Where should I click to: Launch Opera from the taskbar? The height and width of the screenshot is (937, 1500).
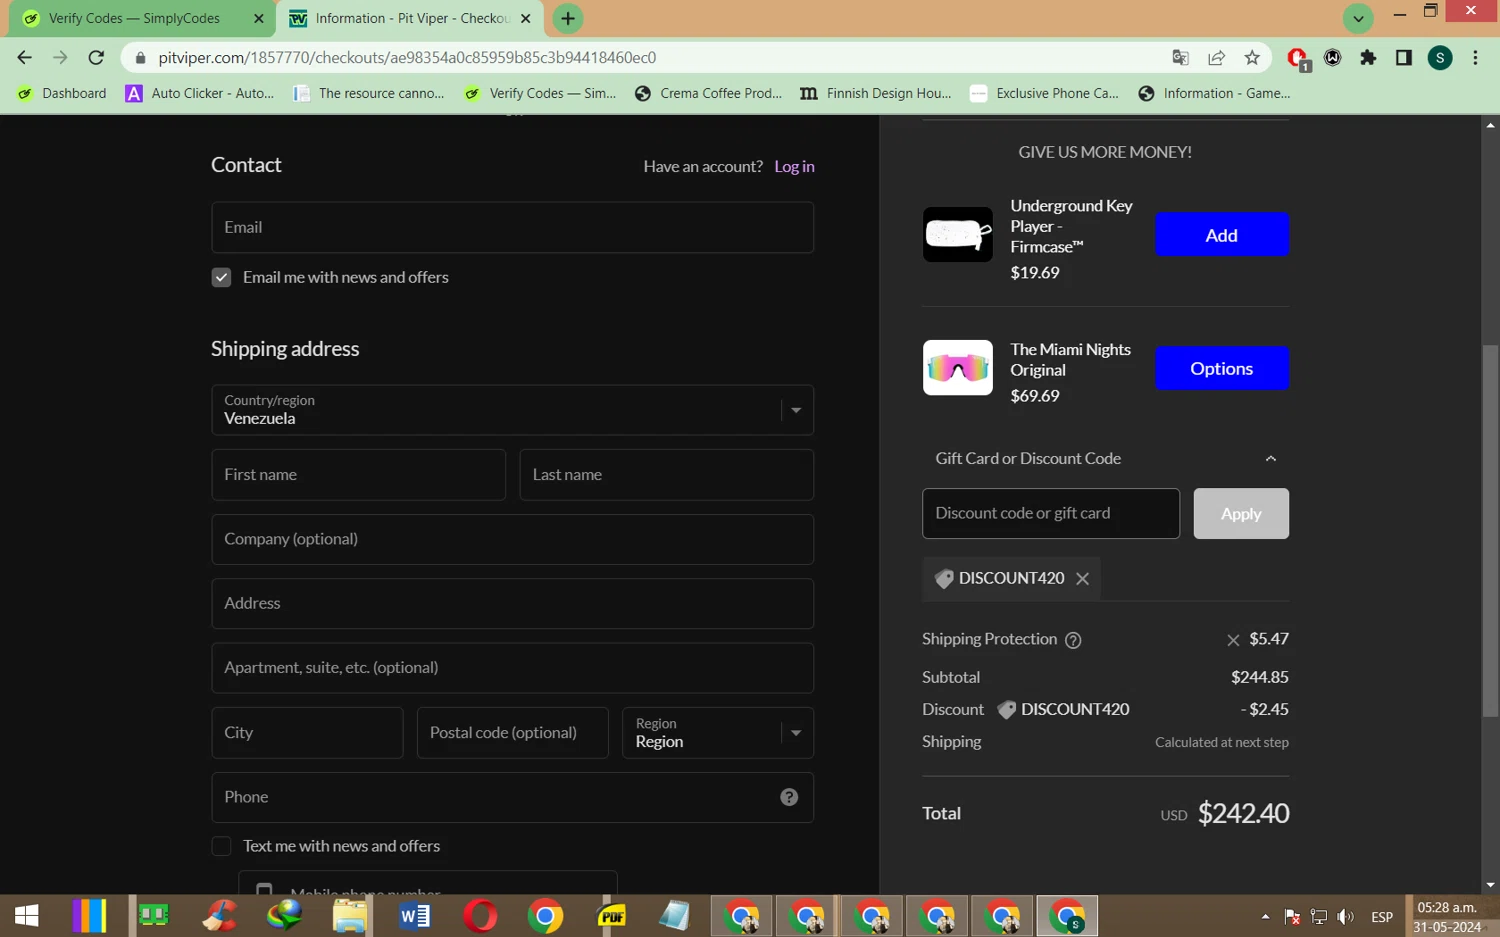click(x=480, y=916)
